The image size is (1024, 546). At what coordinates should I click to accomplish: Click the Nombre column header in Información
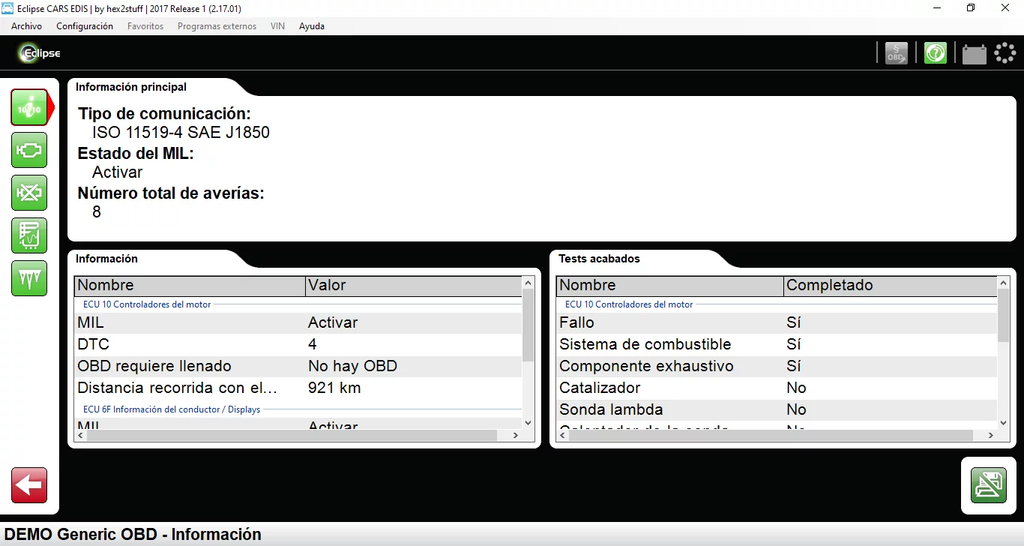pos(189,285)
